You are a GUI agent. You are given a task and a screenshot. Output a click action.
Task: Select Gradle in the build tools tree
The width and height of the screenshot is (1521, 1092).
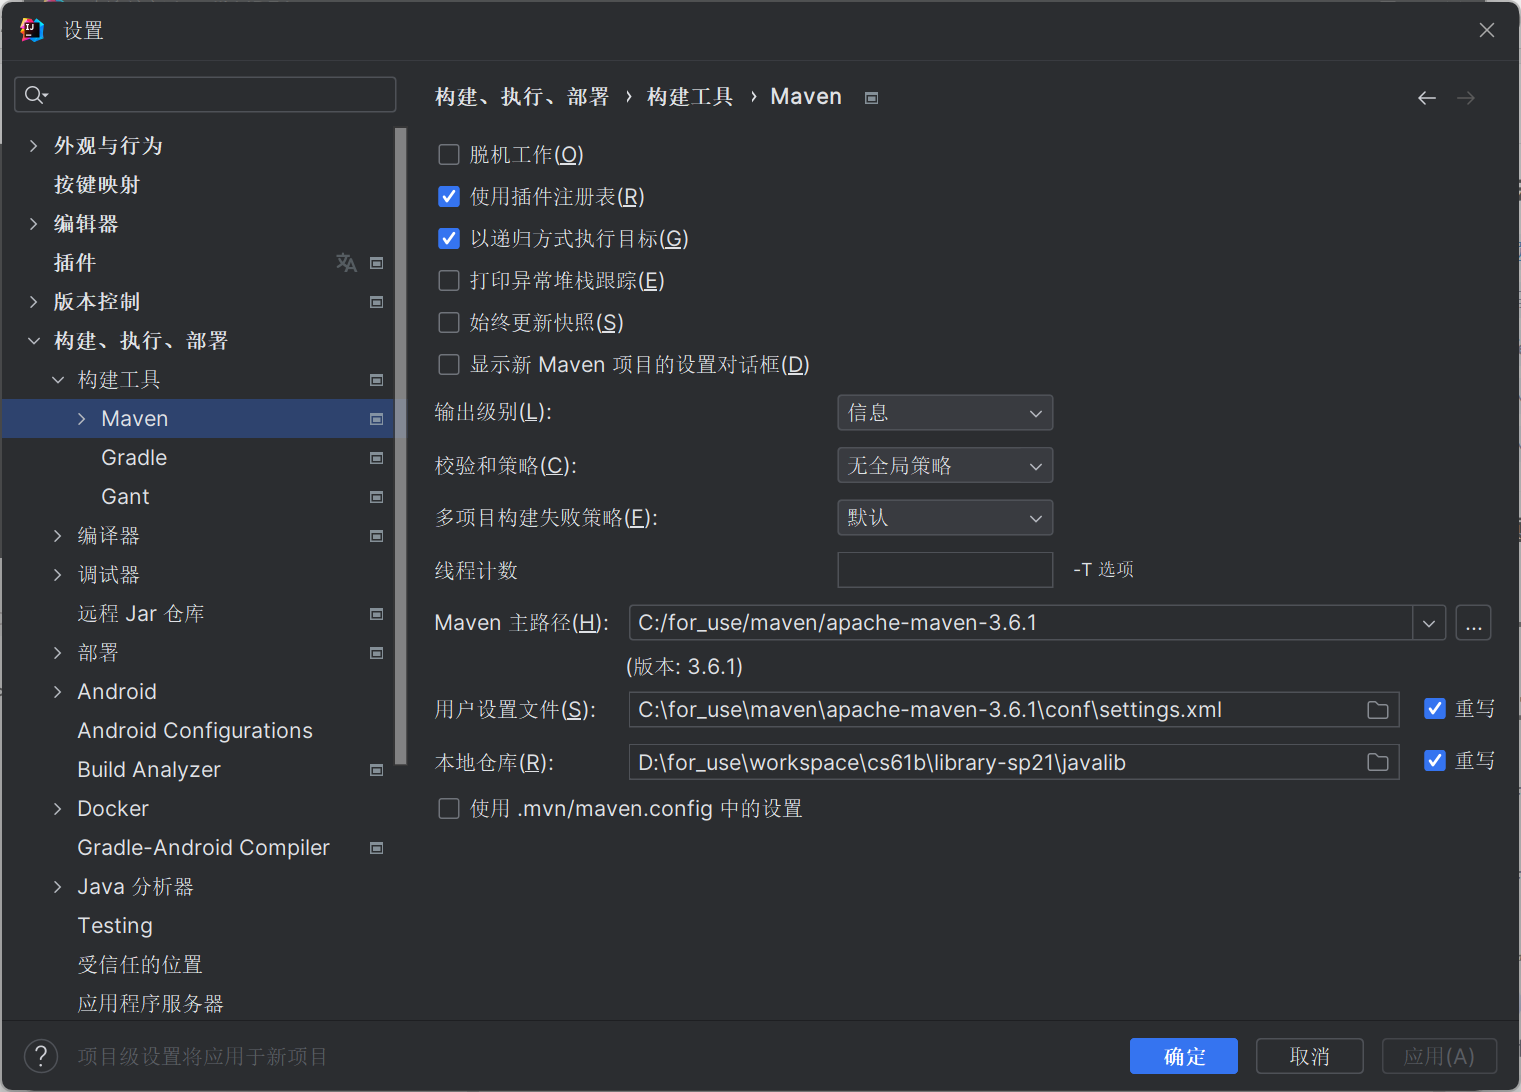click(x=133, y=457)
